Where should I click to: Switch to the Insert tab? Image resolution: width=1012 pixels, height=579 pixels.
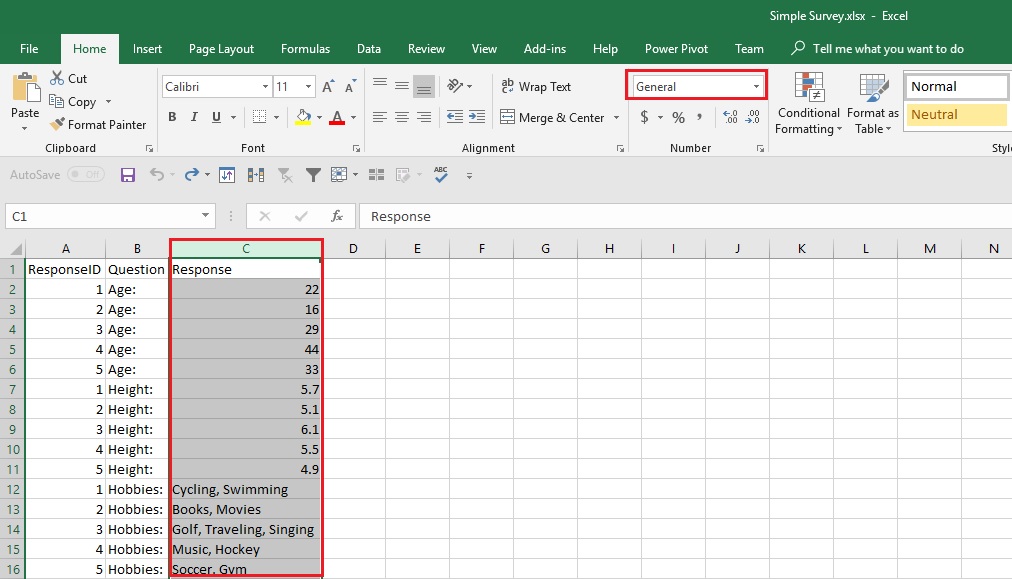click(147, 48)
